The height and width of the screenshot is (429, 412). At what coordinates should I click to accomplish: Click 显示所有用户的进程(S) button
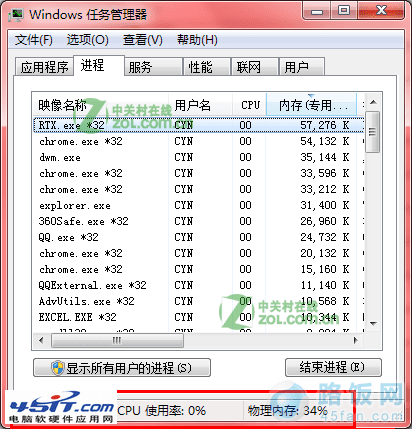(x=122, y=368)
